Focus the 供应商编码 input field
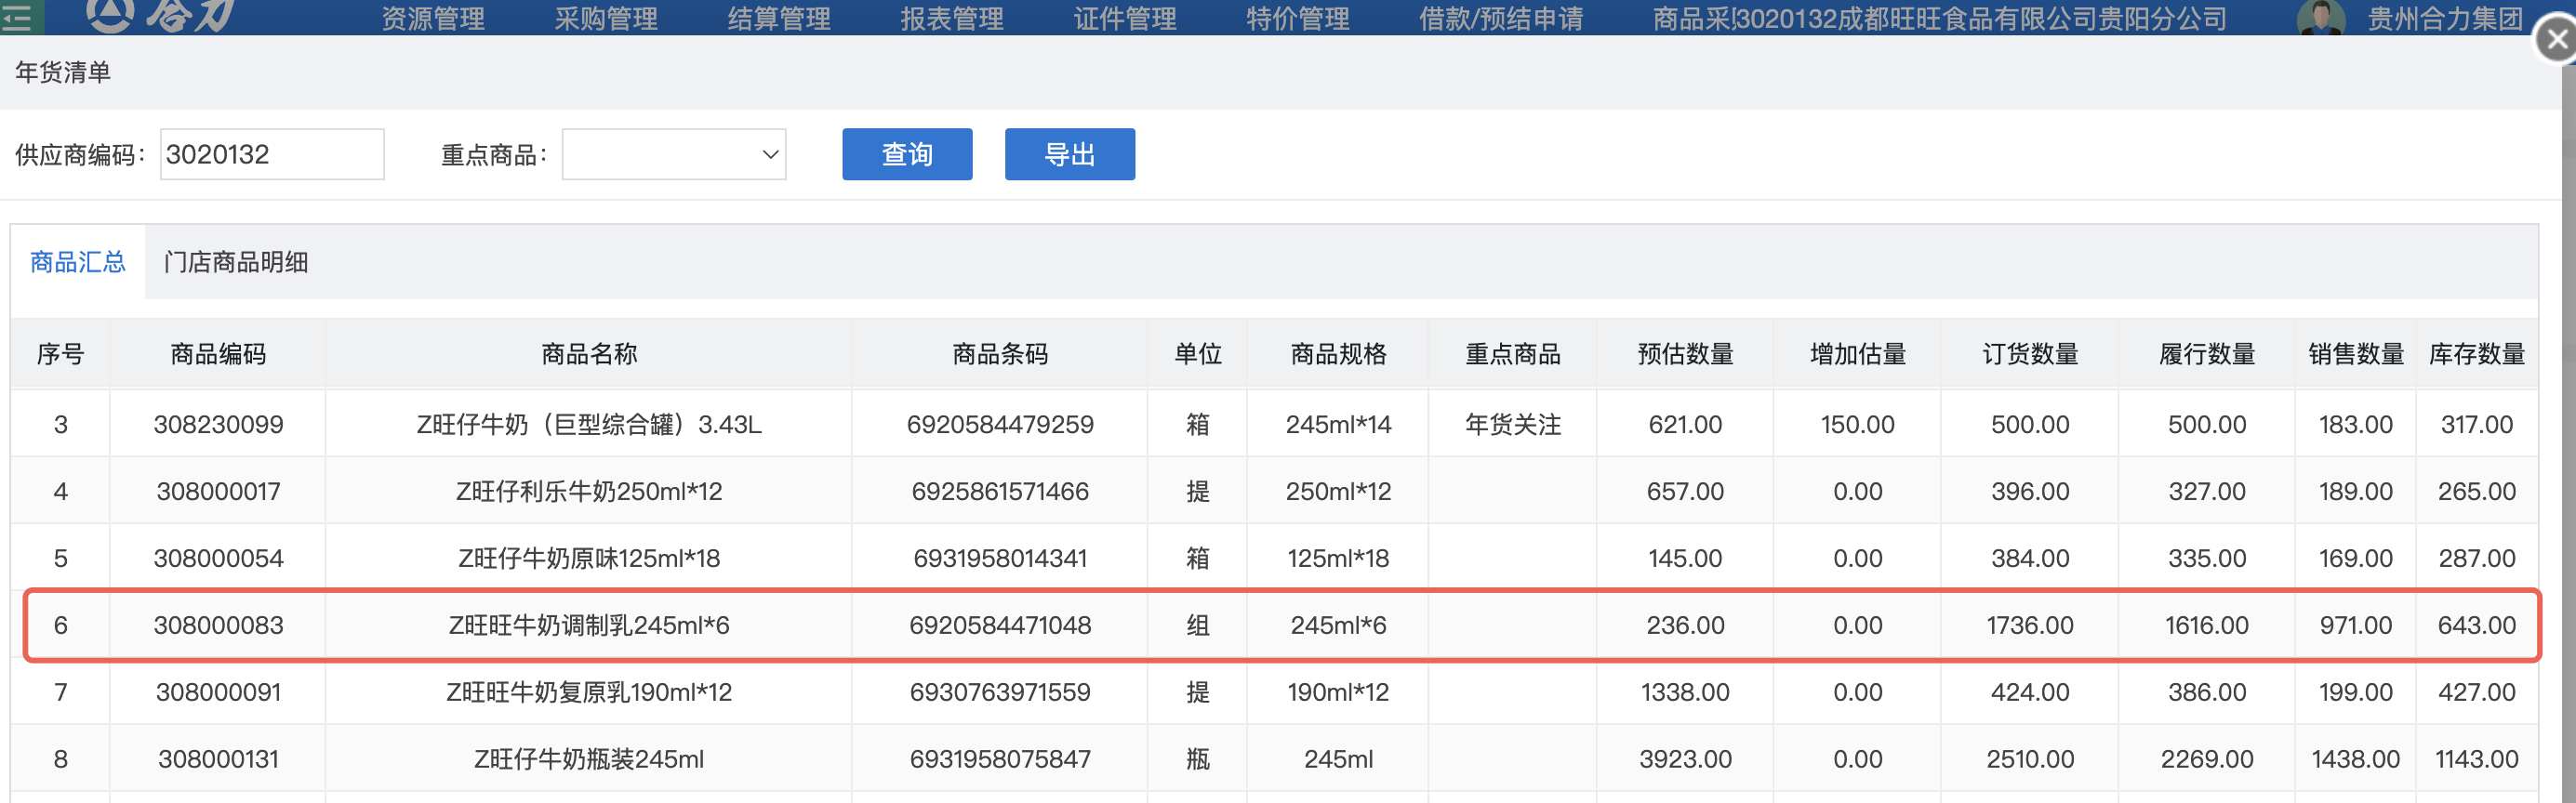The height and width of the screenshot is (803, 2576). point(271,155)
